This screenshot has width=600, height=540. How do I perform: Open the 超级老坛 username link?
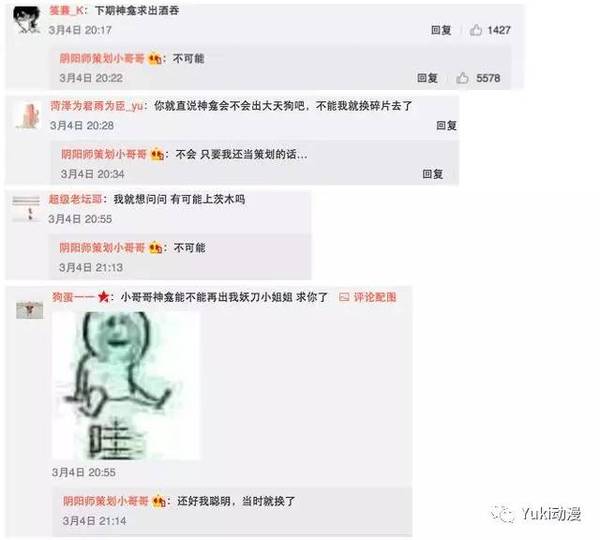coord(75,199)
